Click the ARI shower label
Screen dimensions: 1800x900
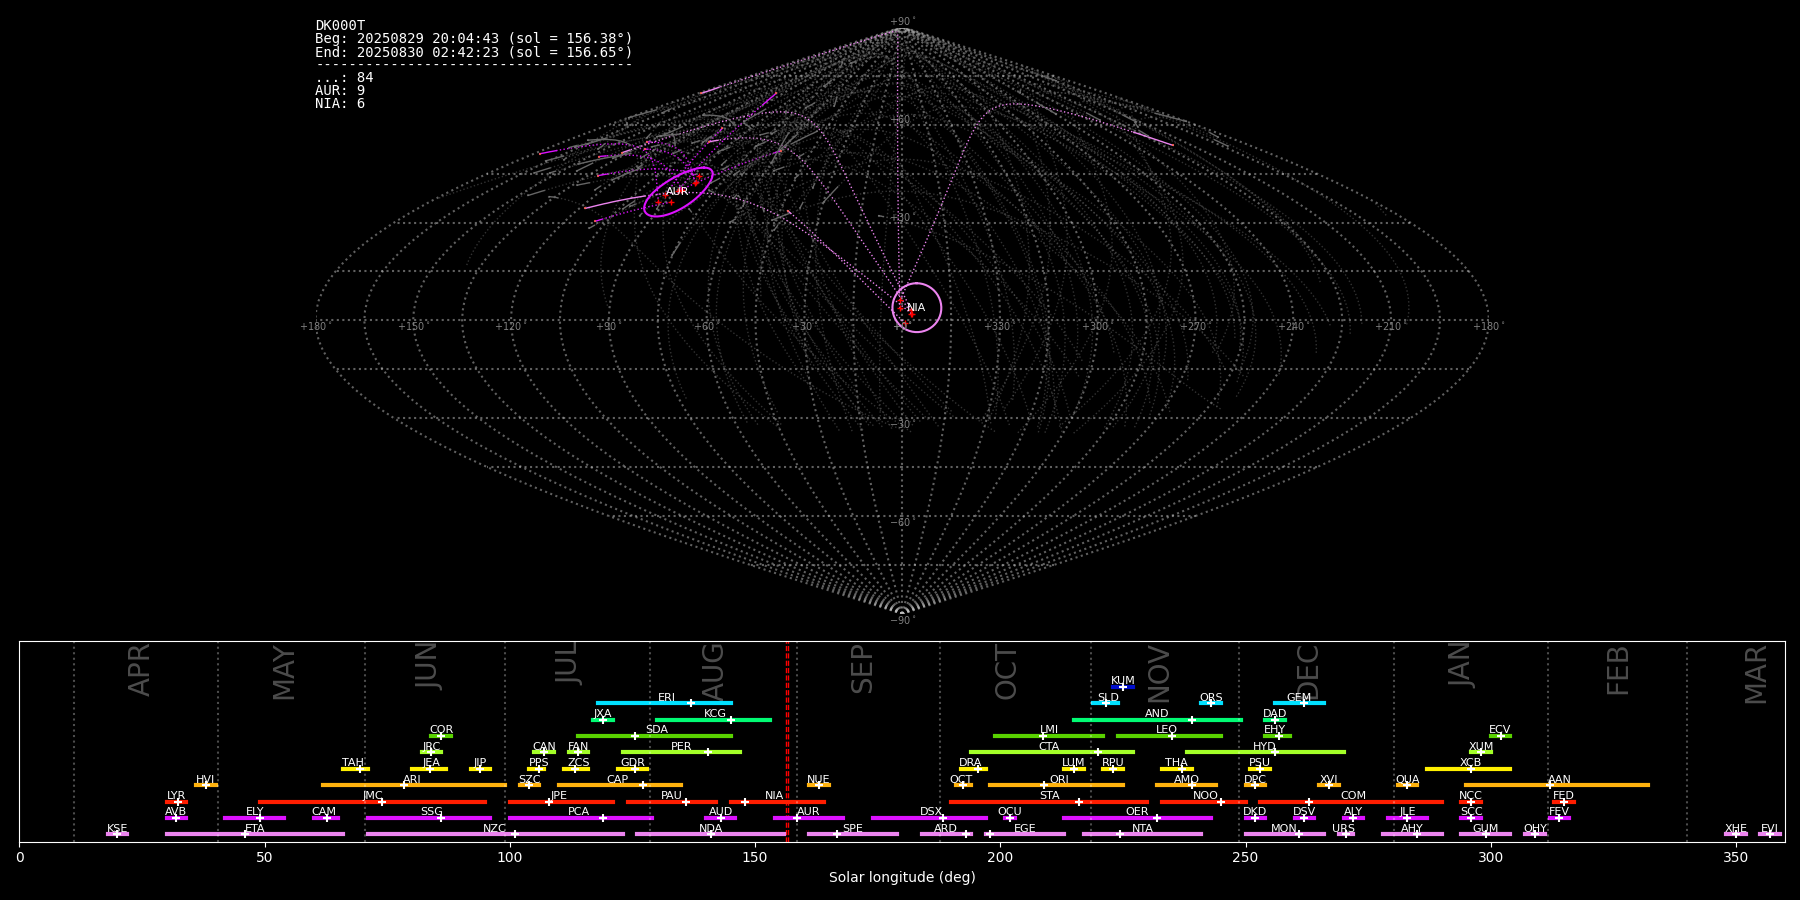[412, 780]
